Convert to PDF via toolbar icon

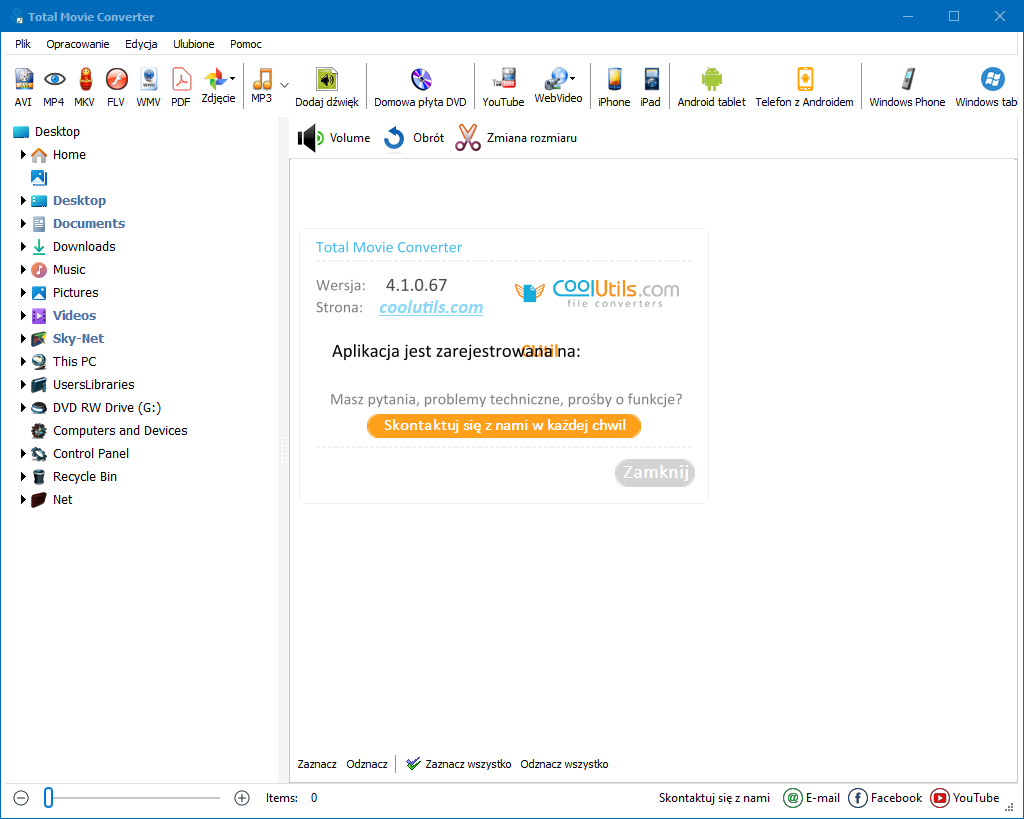(181, 88)
